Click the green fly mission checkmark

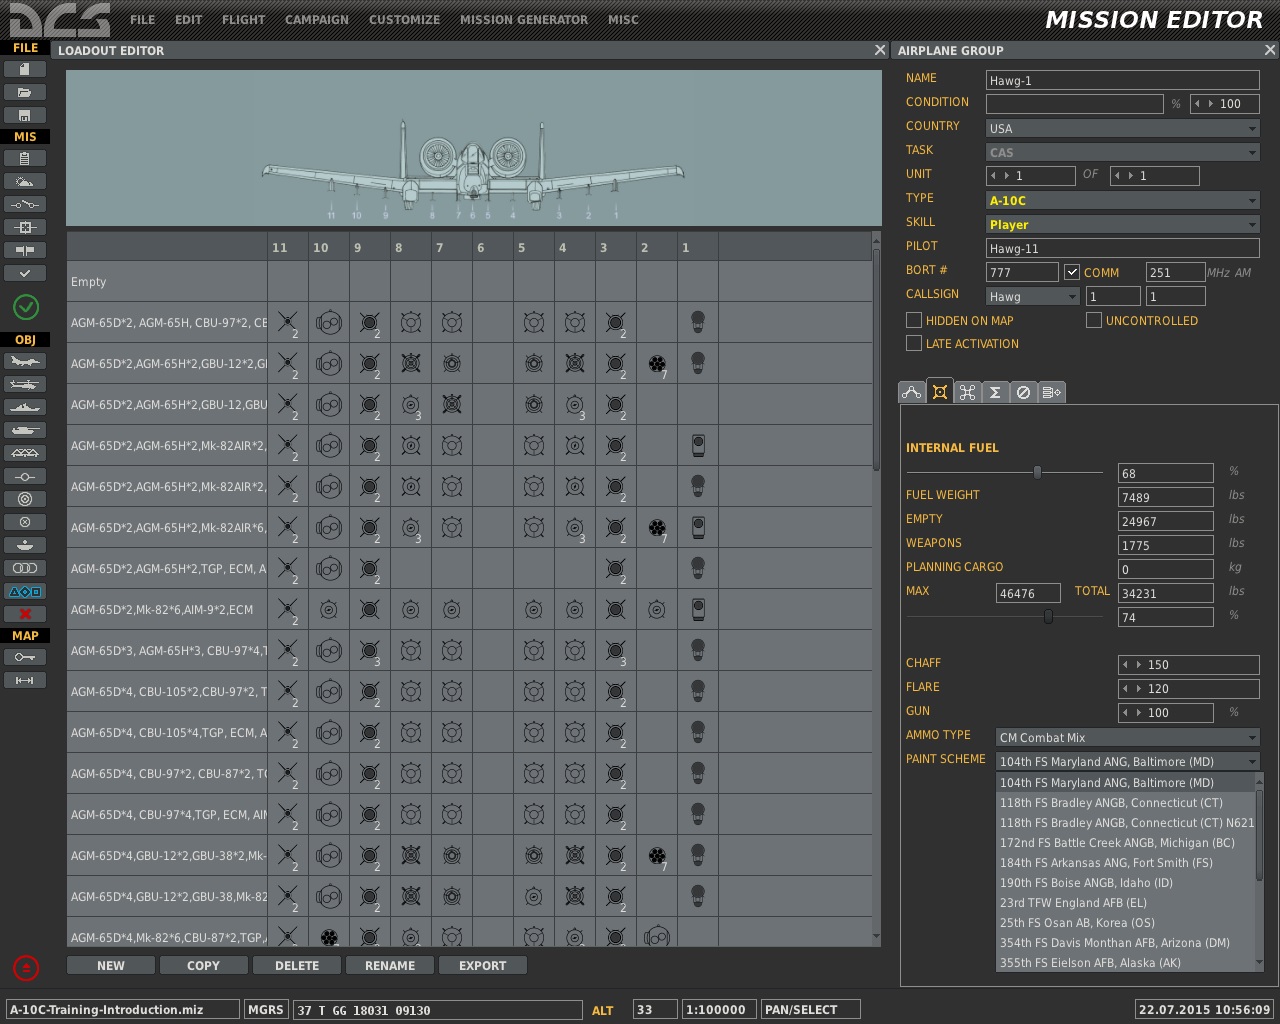point(26,307)
